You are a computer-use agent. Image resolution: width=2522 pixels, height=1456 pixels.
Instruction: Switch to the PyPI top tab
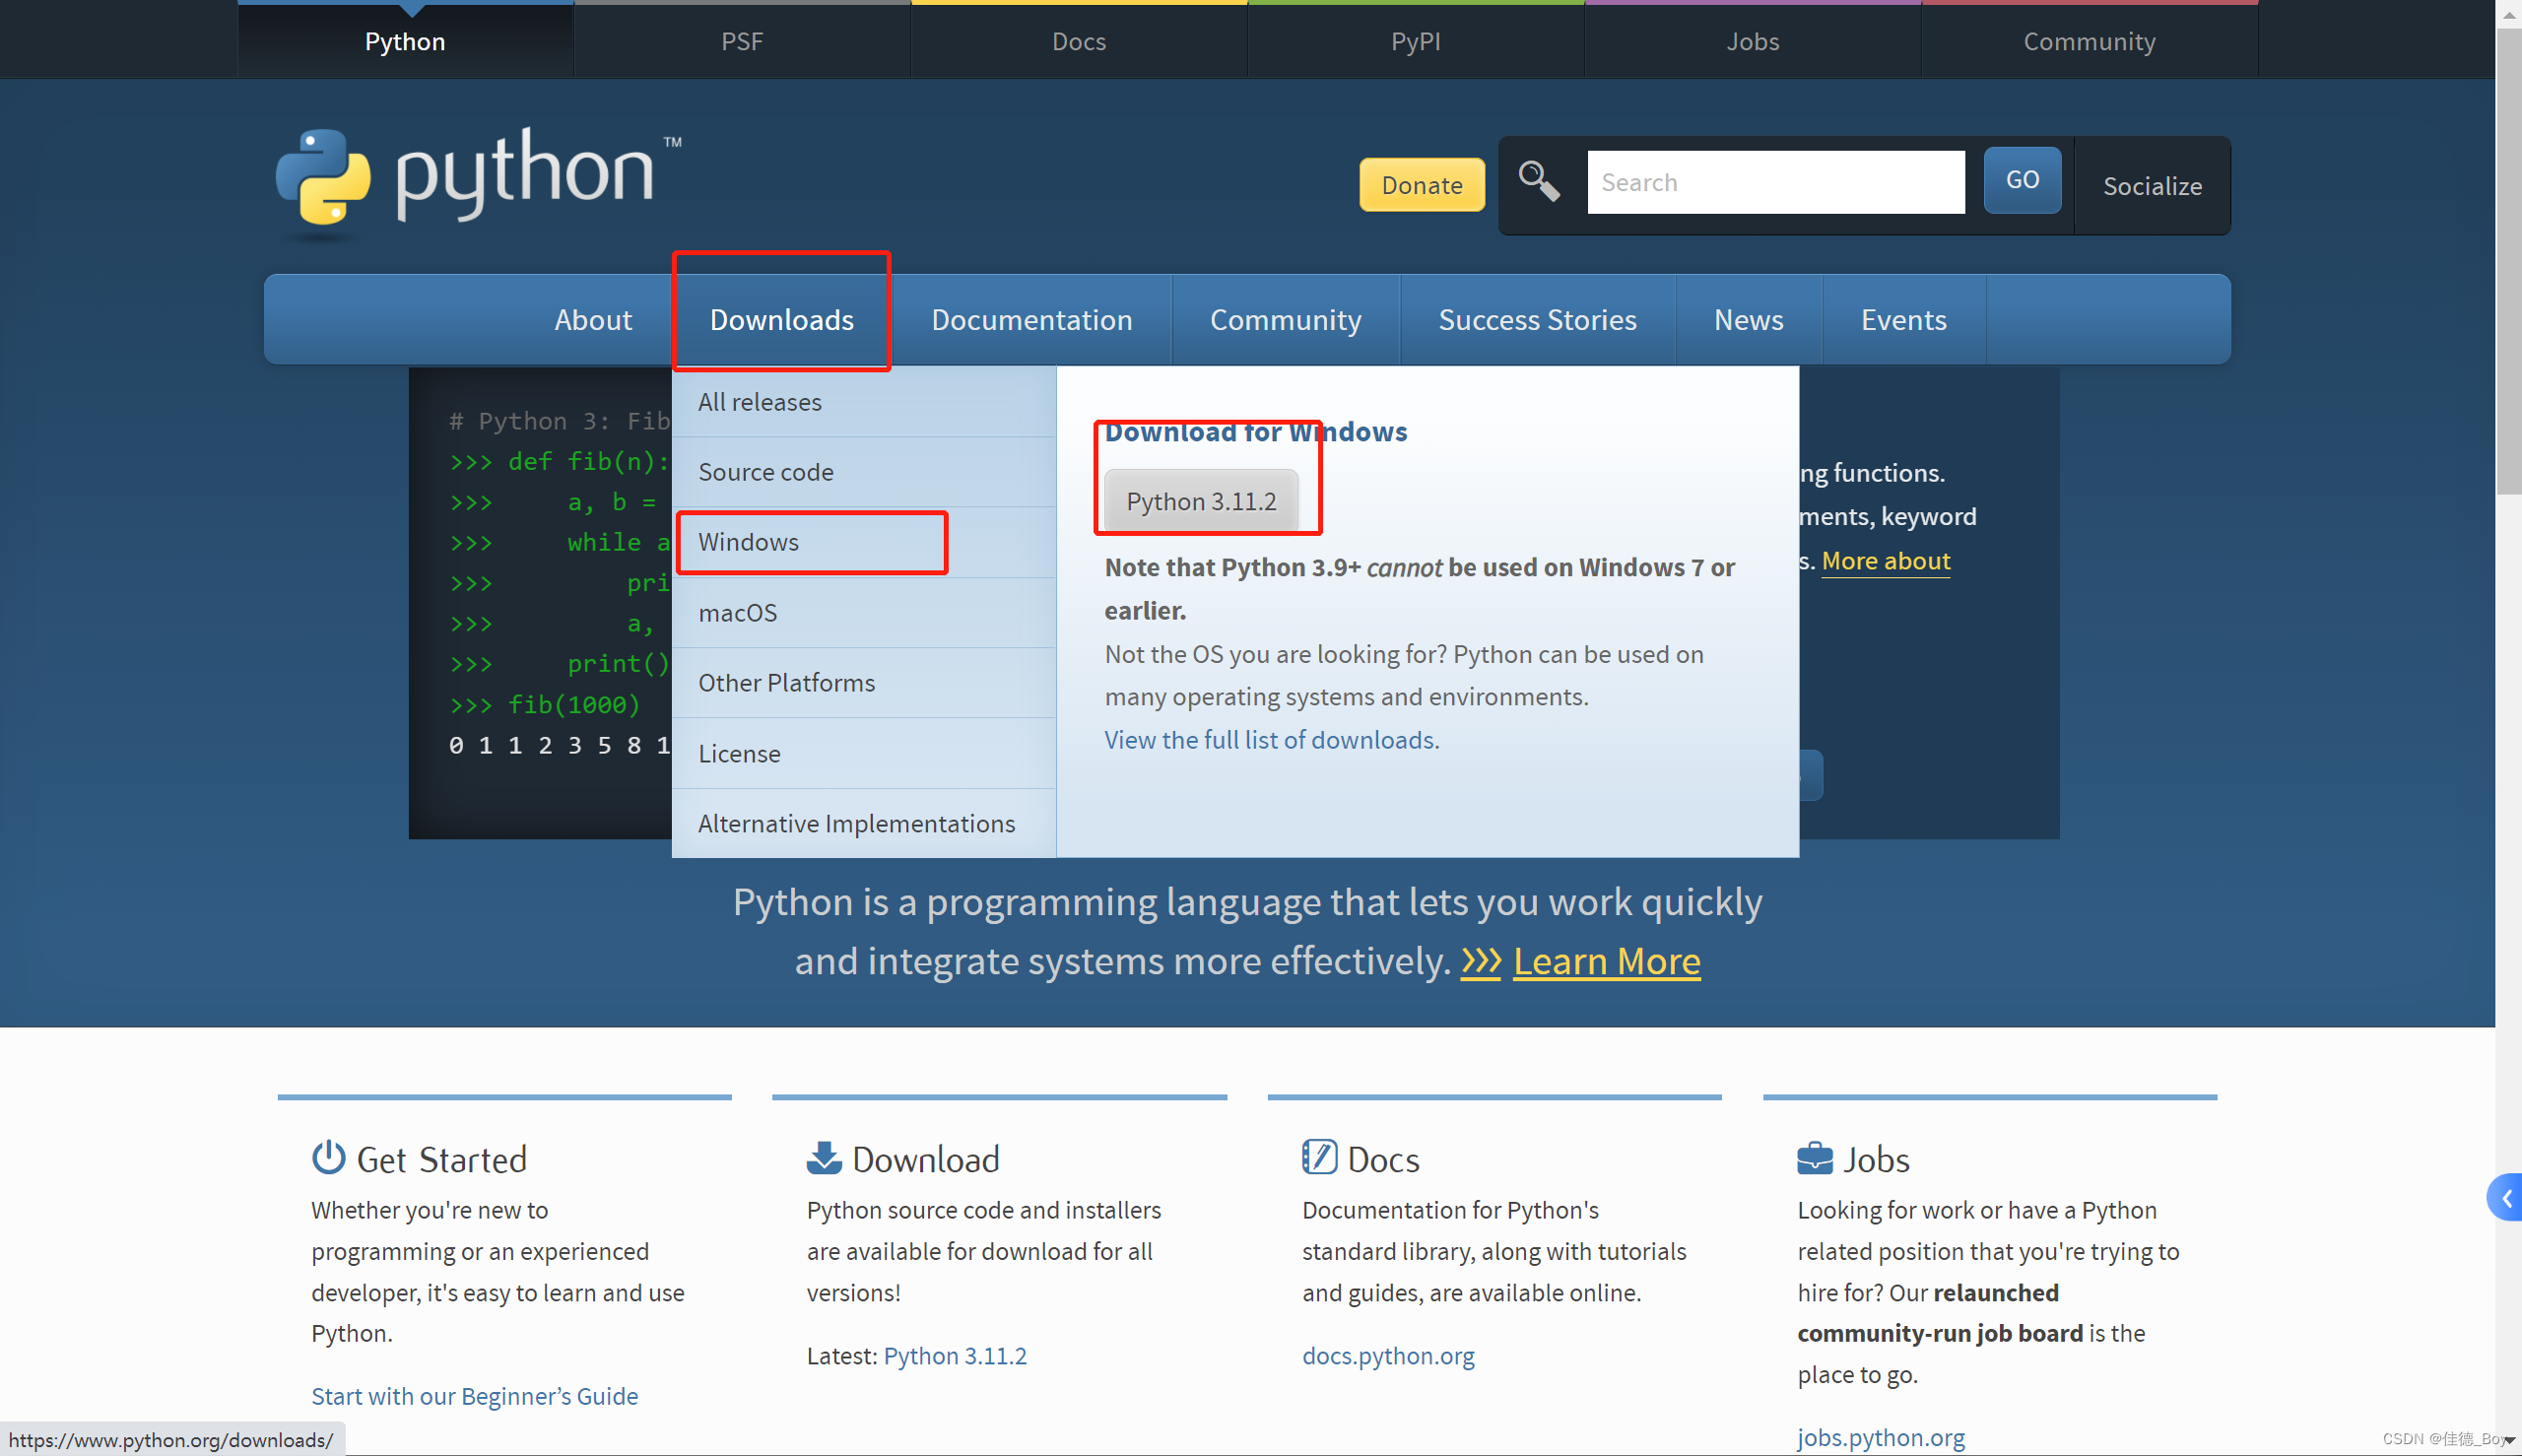pyautogui.click(x=1415, y=41)
